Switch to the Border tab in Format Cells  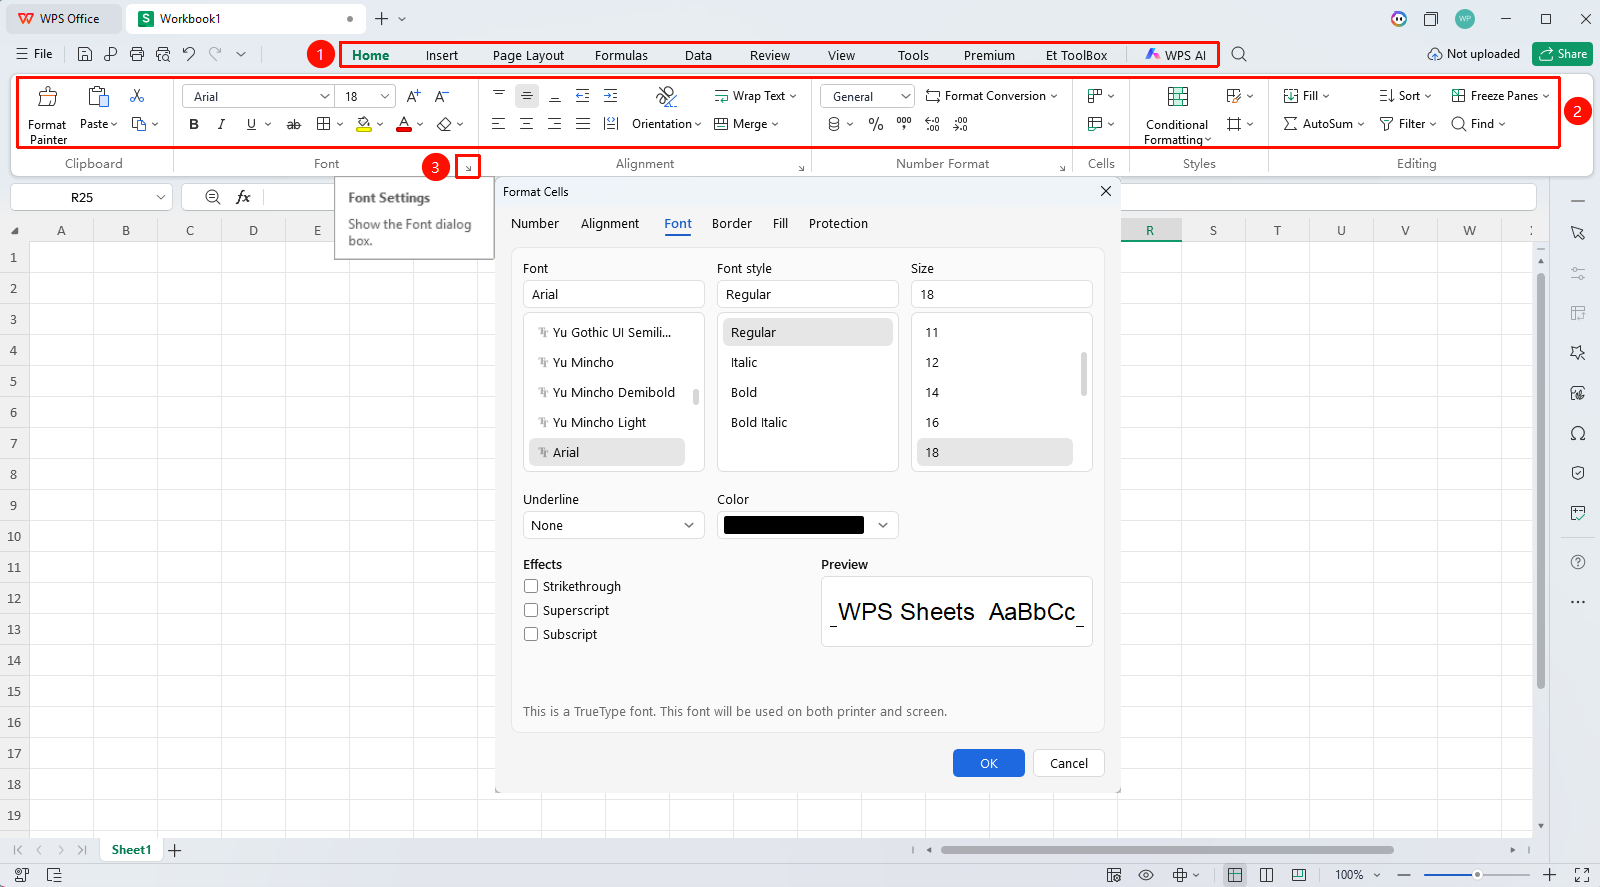732,224
